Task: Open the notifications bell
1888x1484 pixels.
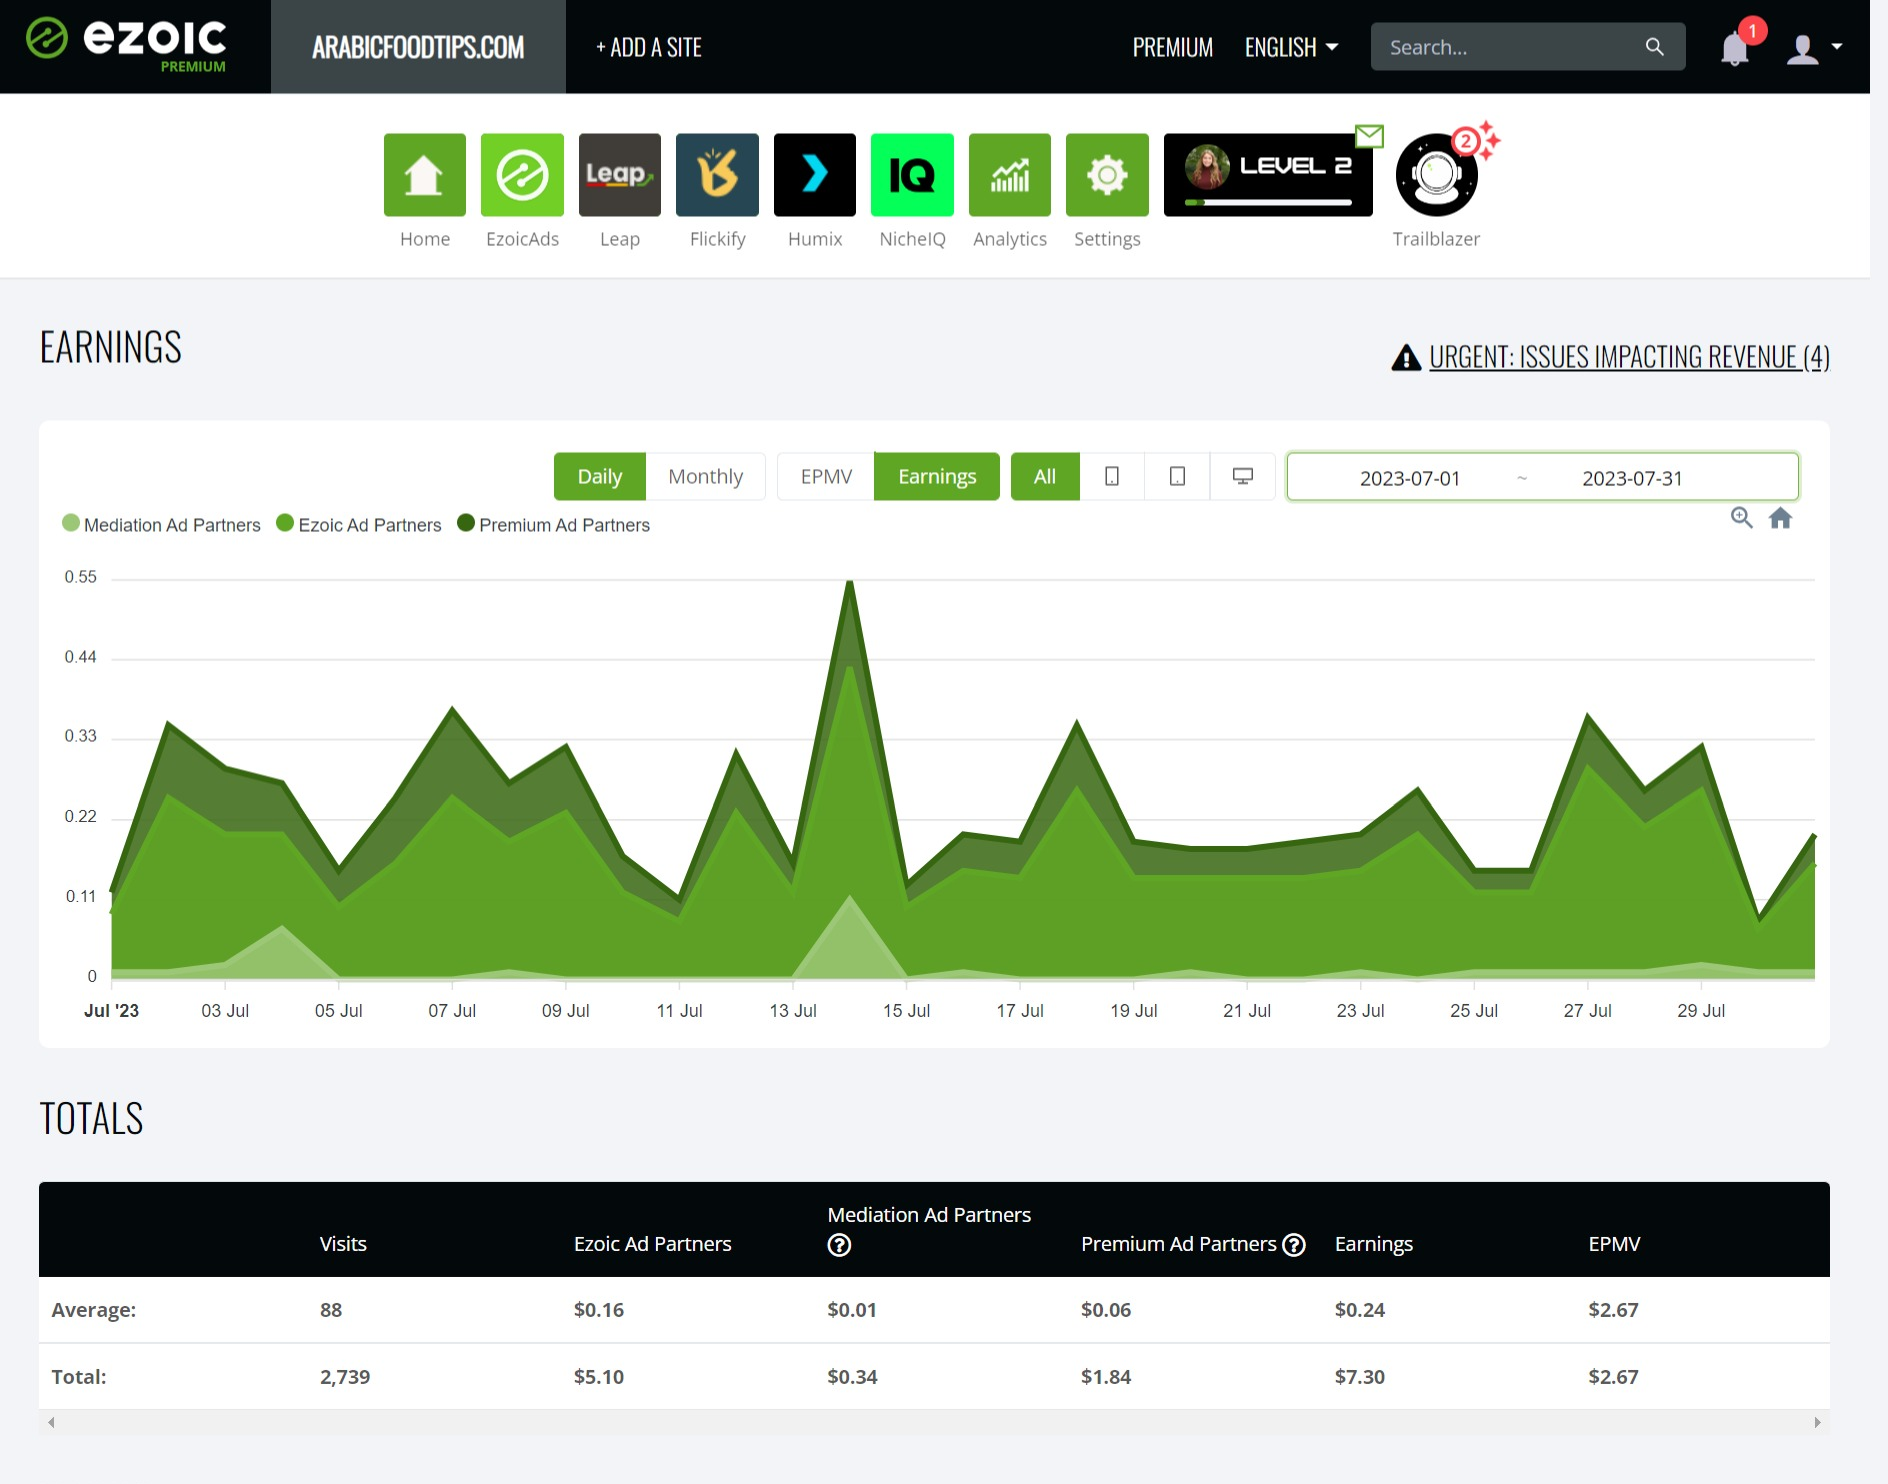Action: (x=1735, y=48)
